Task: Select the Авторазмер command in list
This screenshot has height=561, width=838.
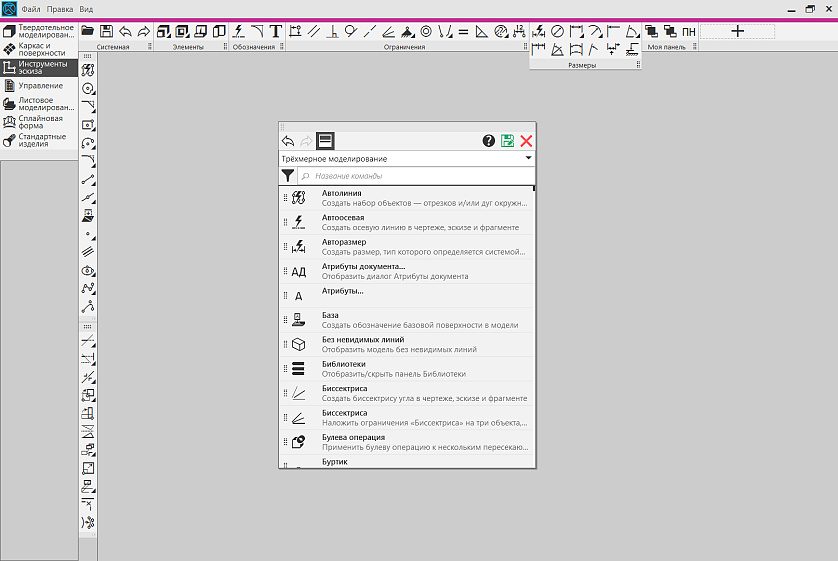Action: pos(406,247)
